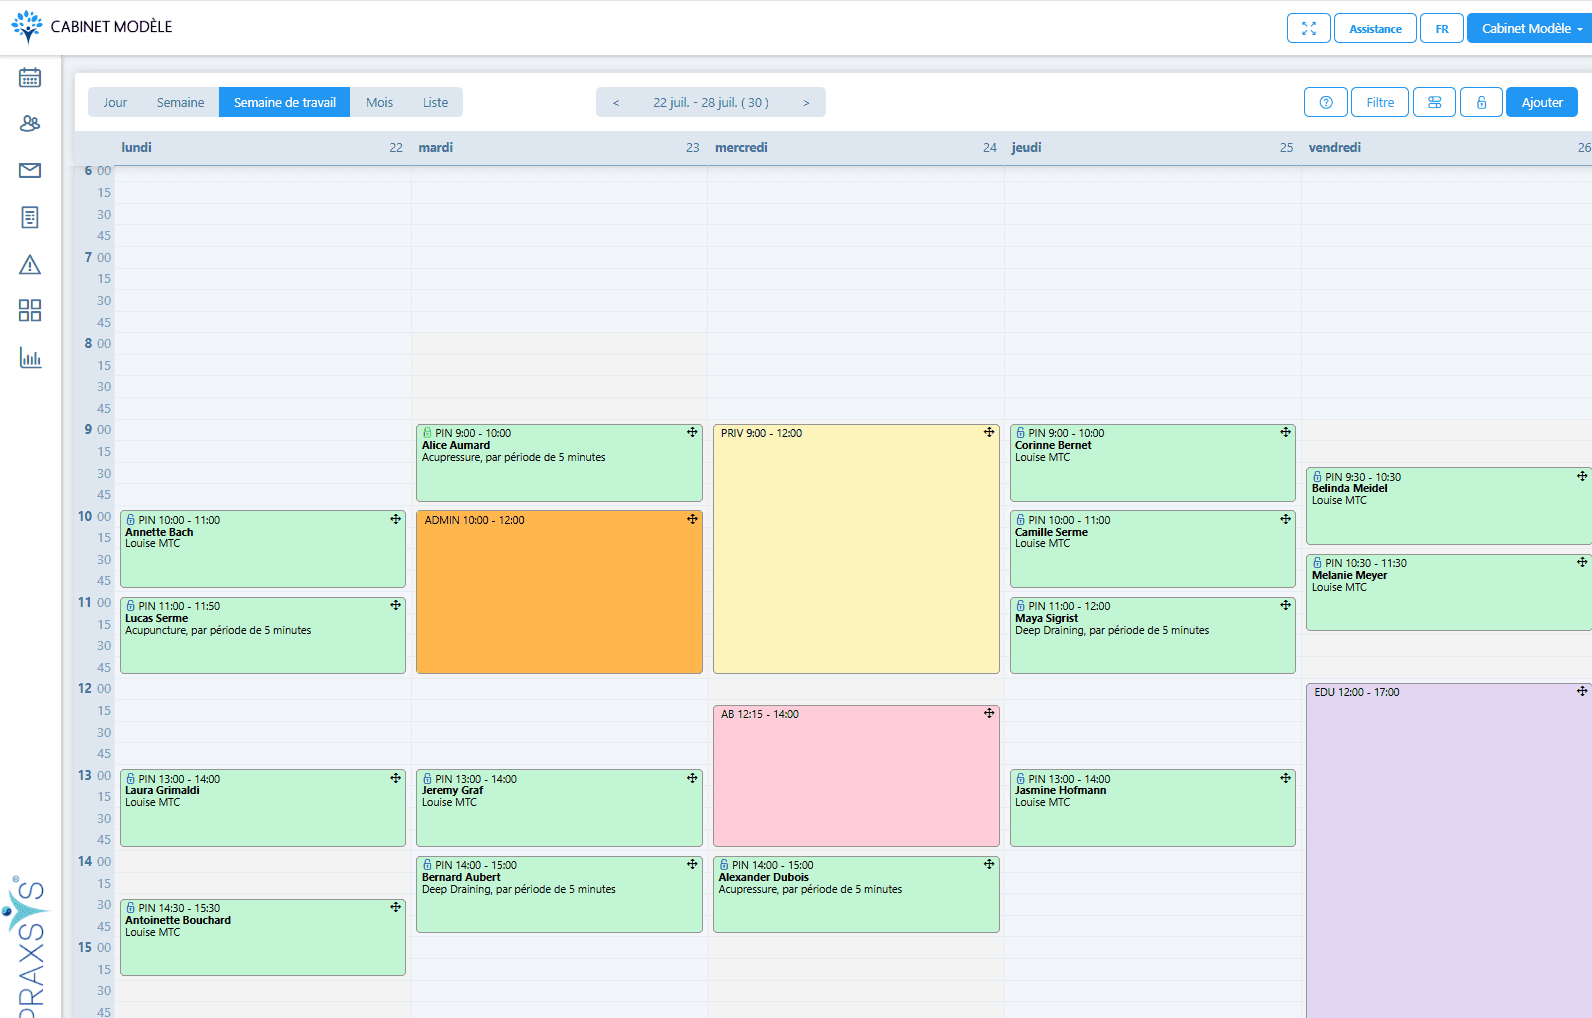The height and width of the screenshot is (1018, 1592).
Task: Lock icon on Alice Aumard appointment
Action: click(427, 433)
